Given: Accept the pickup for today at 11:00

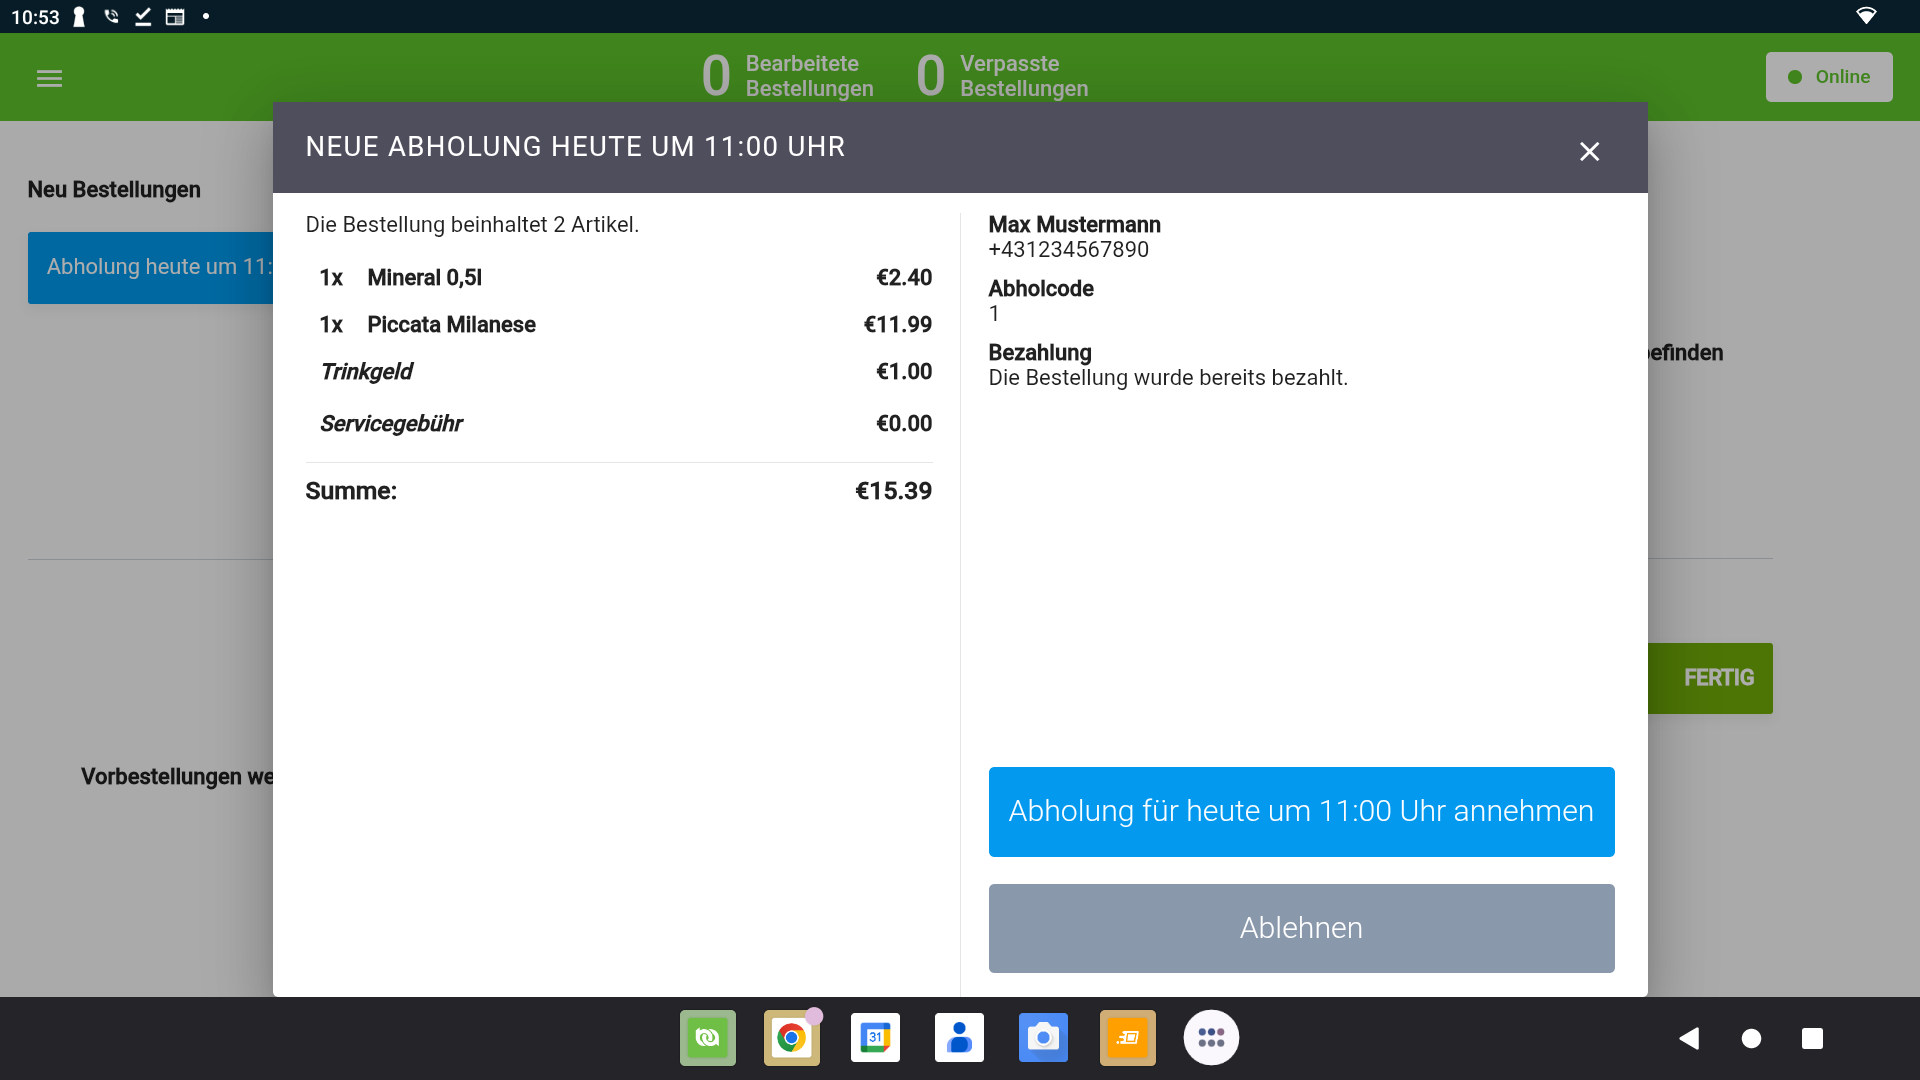Looking at the screenshot, I should (1301, 811).
